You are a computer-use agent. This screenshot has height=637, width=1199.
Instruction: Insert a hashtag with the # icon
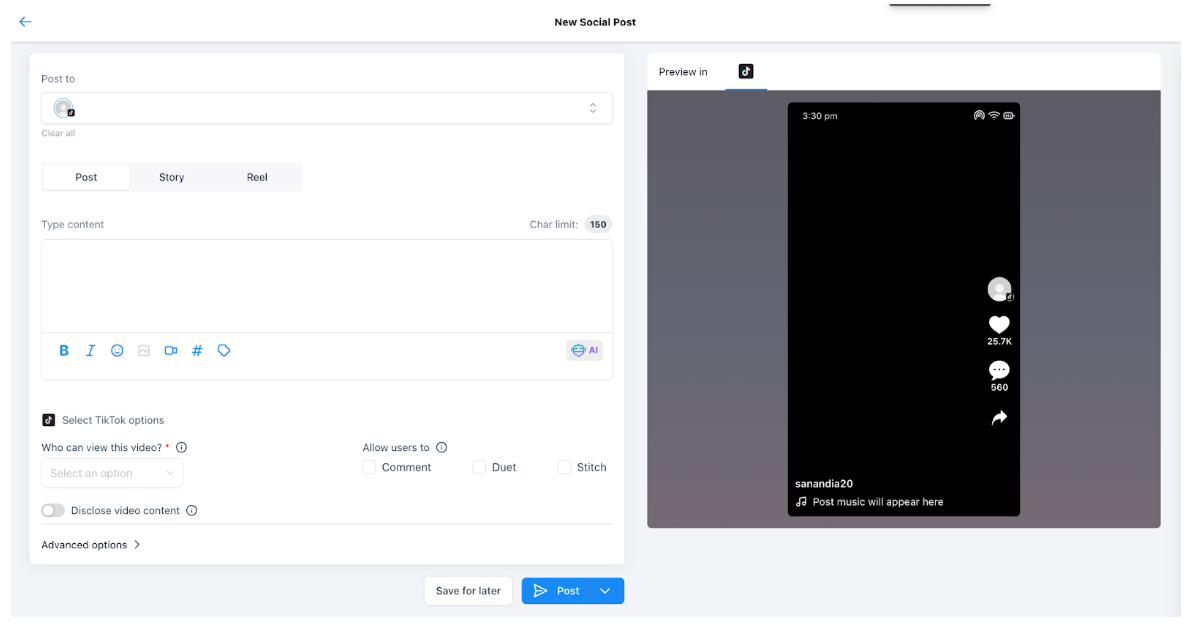(x=197, y=351)
